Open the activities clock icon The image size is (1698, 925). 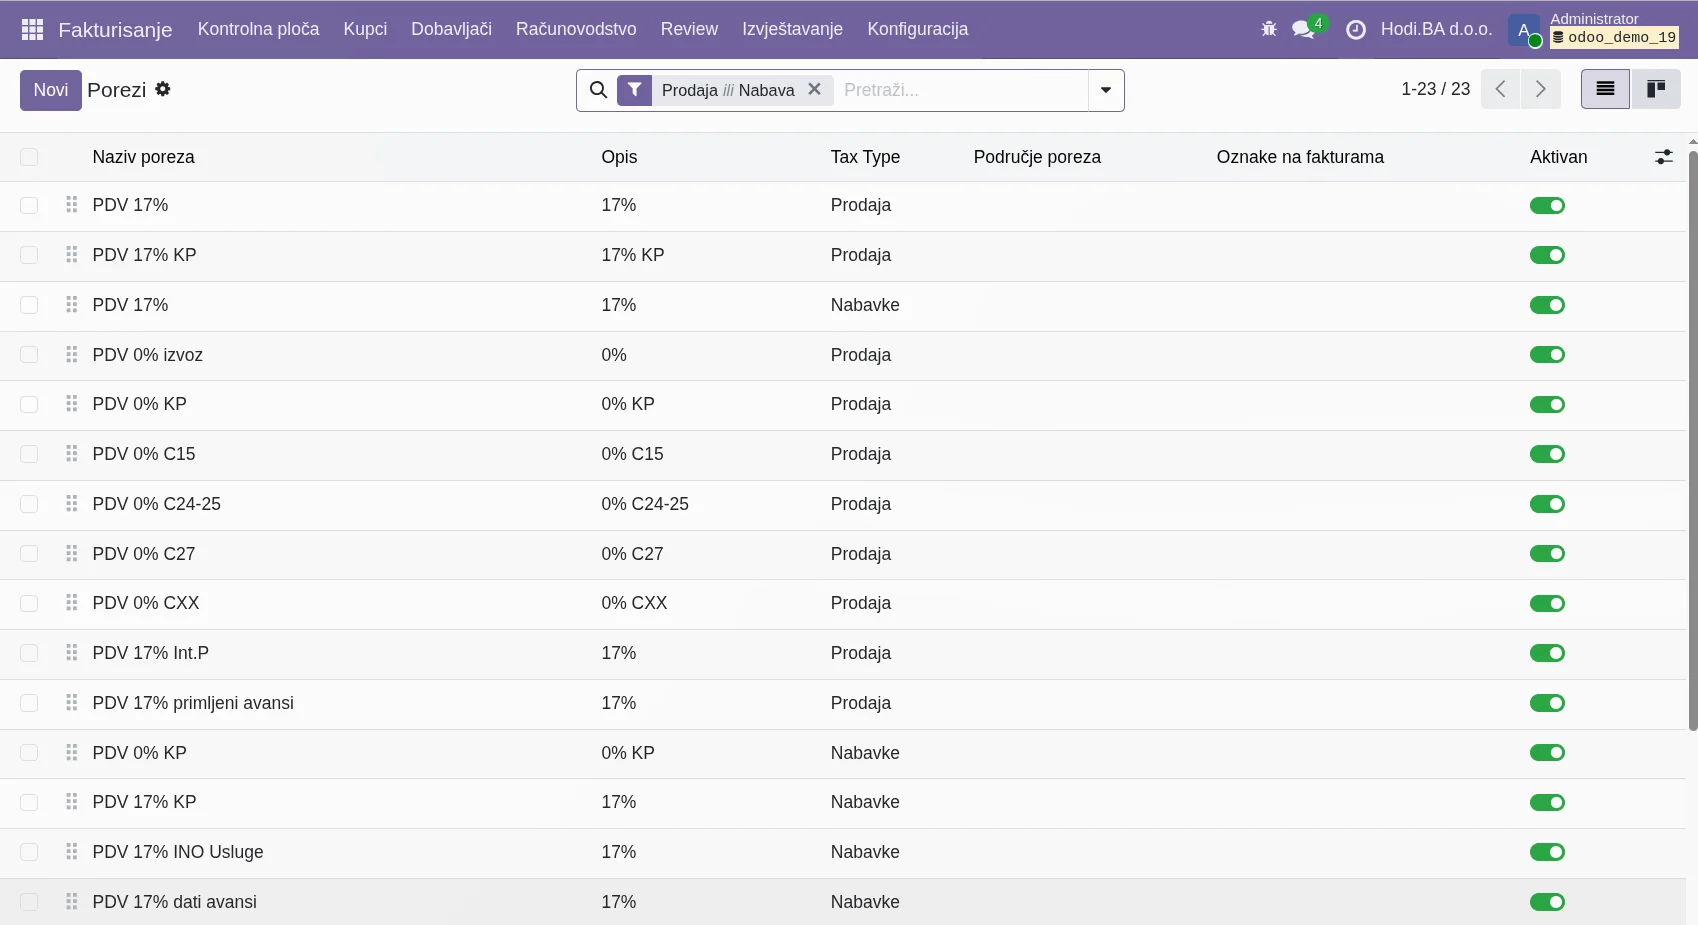point(1356,30)
